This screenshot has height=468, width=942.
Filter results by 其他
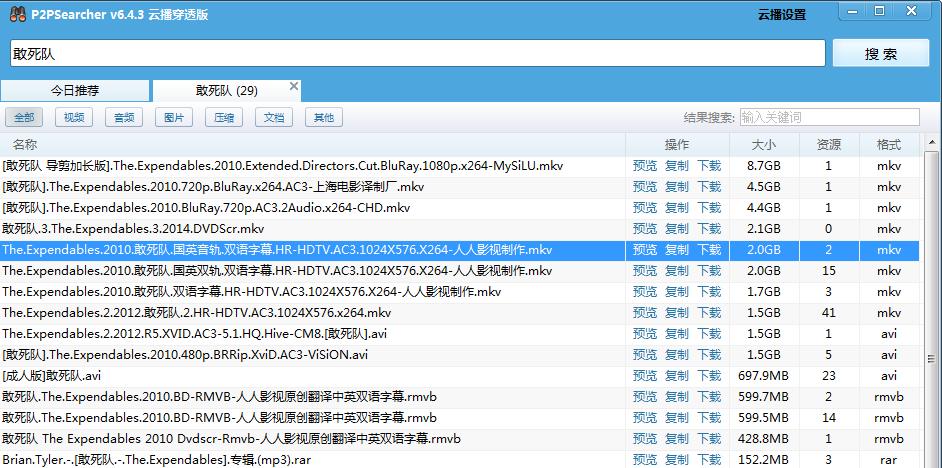[x=324, y=118]
